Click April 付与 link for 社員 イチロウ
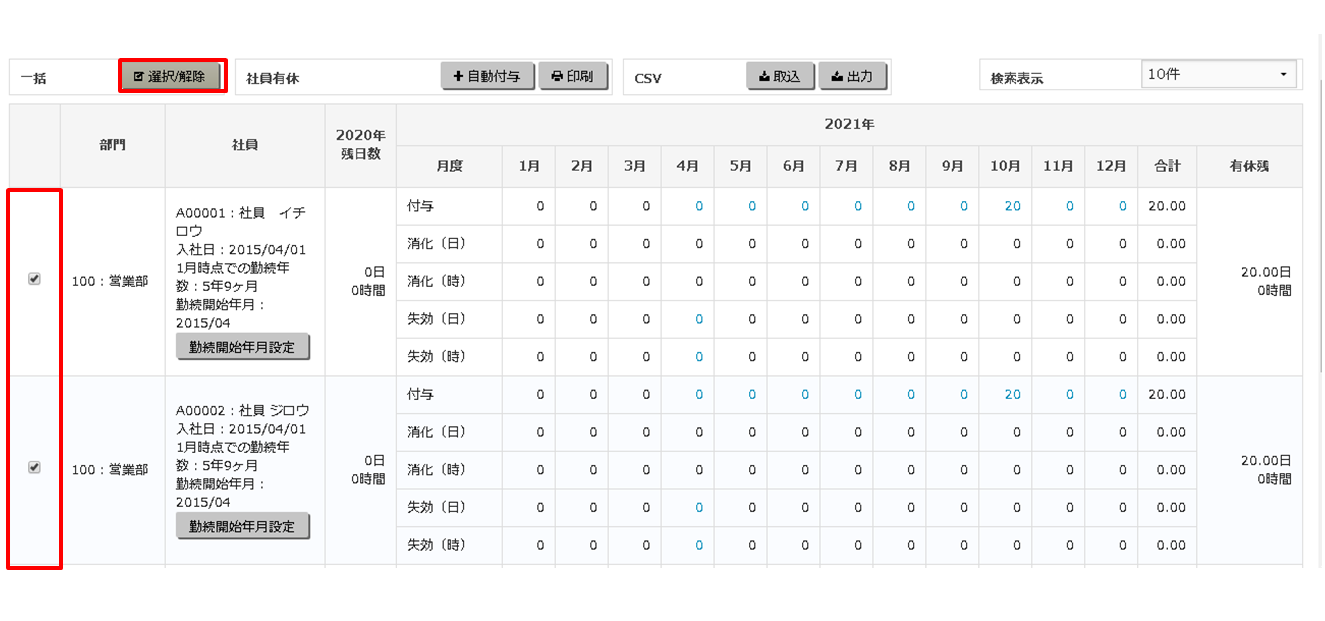 tap(699, 206)
